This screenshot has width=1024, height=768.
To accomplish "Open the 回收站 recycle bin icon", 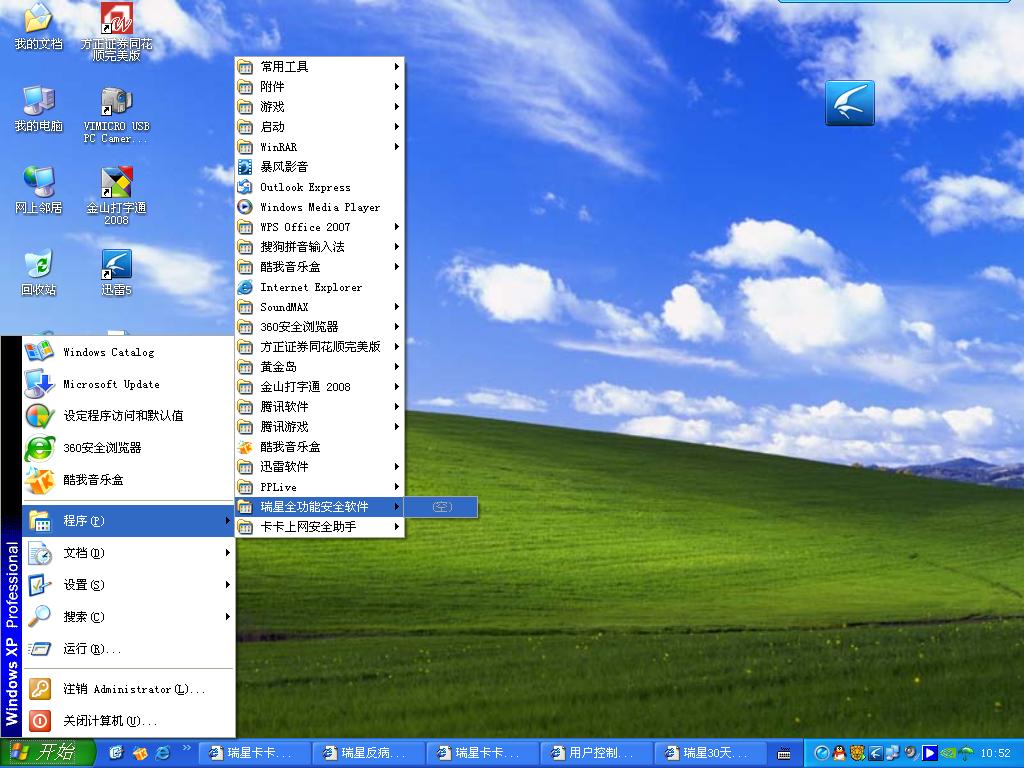I will (x=38, y=267).
